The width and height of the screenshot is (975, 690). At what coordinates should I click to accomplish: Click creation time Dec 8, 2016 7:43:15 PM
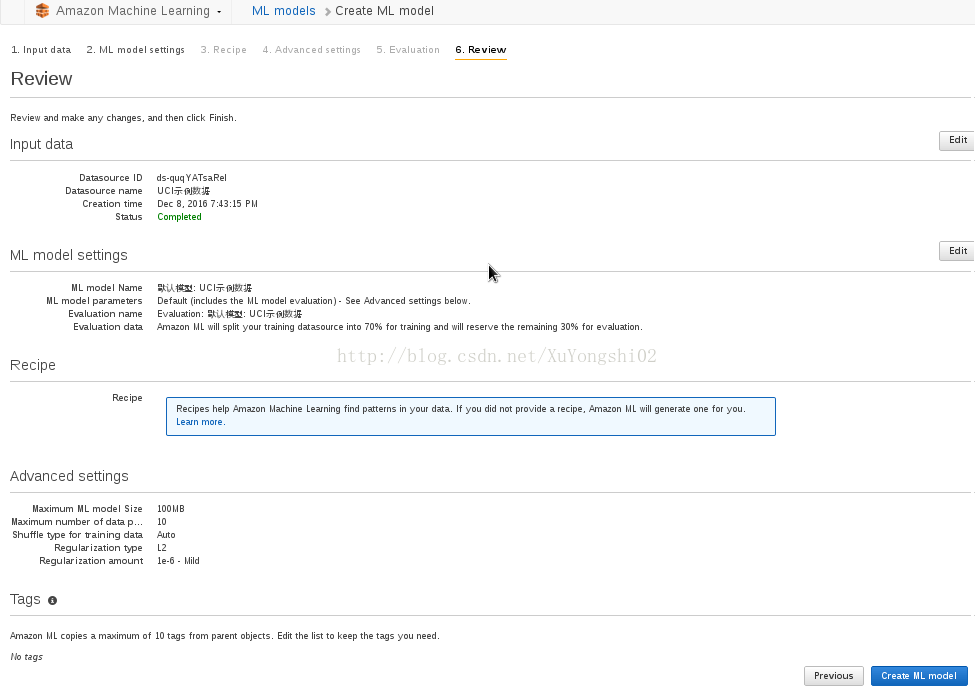pyautogui.click(x=207, y=204)
